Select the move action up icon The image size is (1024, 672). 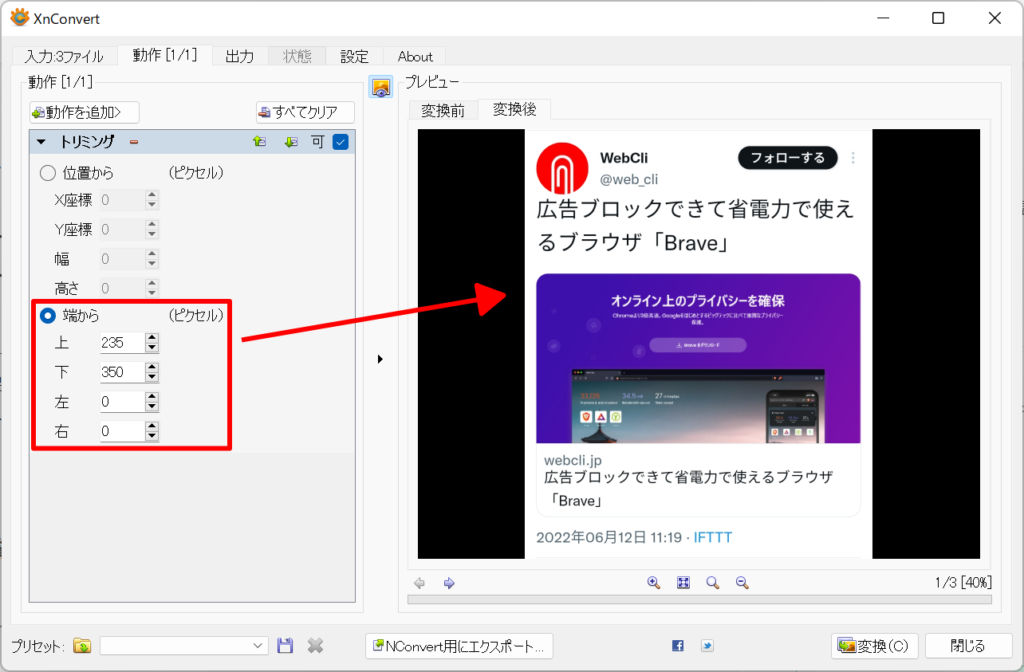pos(259,141)
